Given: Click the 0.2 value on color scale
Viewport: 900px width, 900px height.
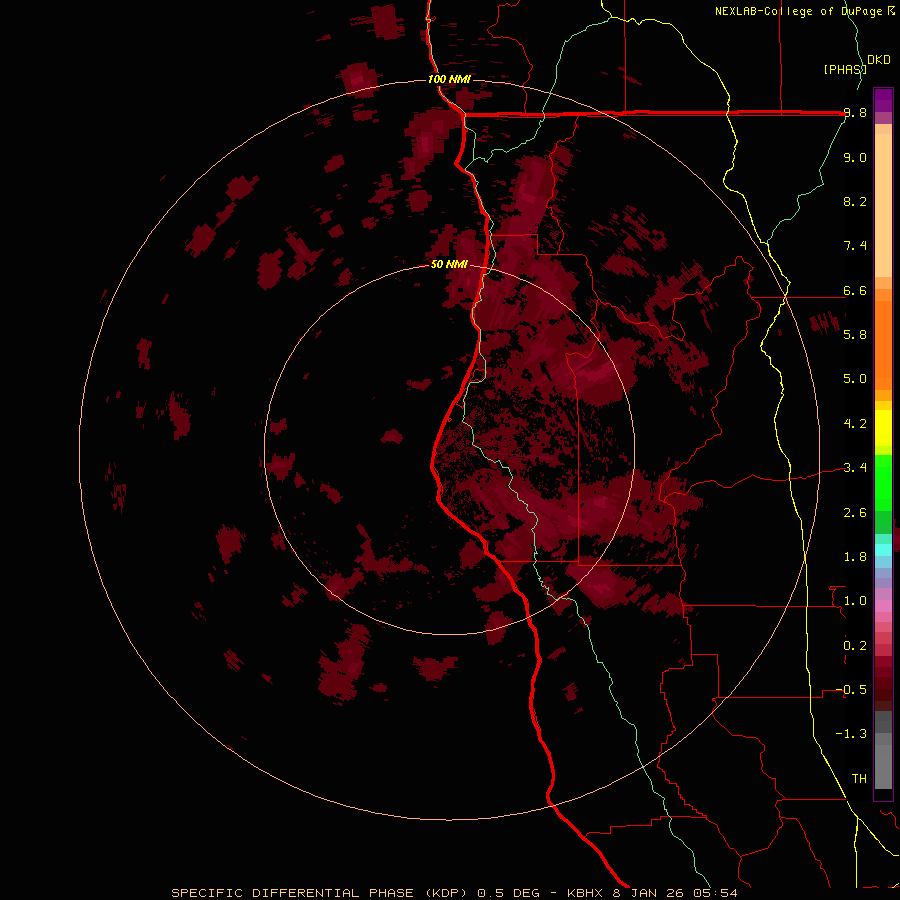Looking at the screenshot, I should pos(855,646).
